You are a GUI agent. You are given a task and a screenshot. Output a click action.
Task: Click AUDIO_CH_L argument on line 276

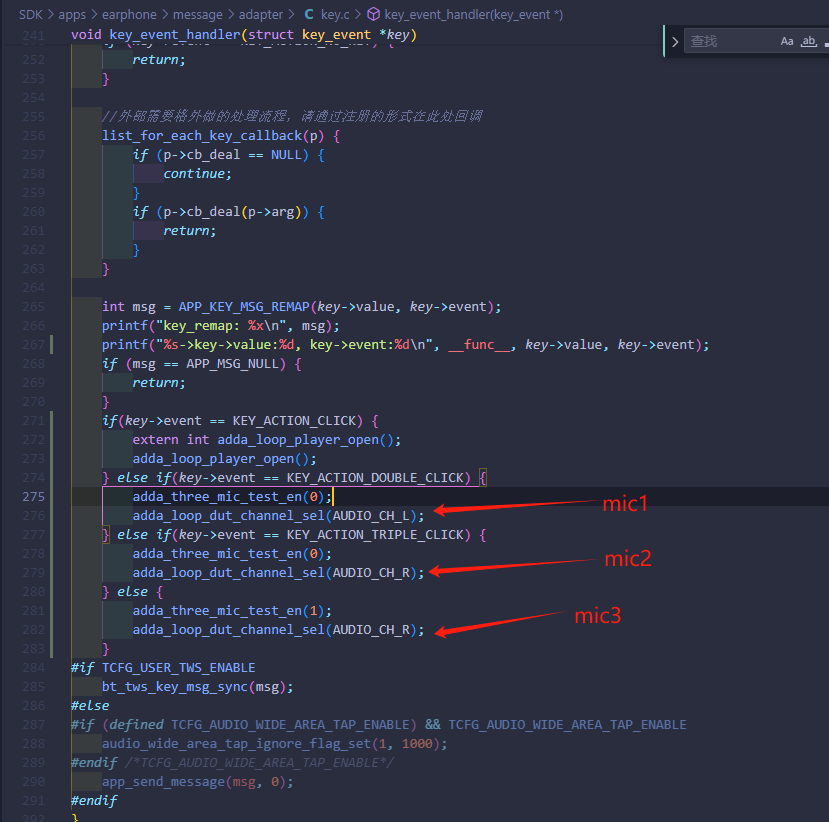tap(371, 516)
